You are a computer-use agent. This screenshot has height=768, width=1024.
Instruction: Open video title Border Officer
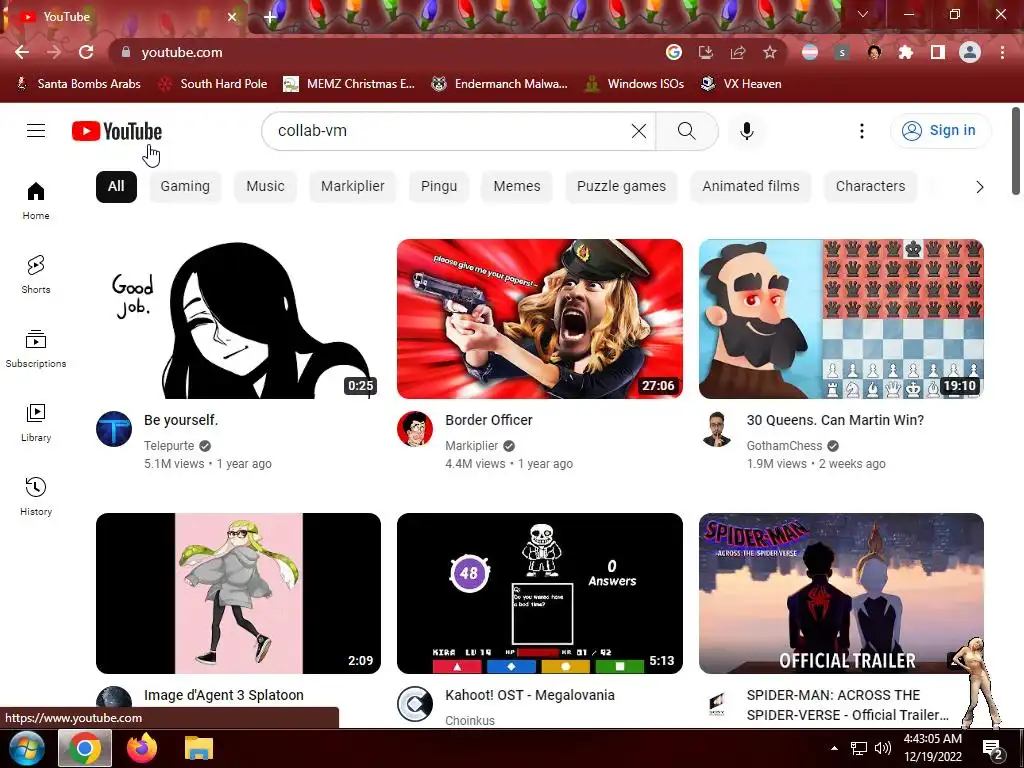pyautogui.click(x=488, y=420)
